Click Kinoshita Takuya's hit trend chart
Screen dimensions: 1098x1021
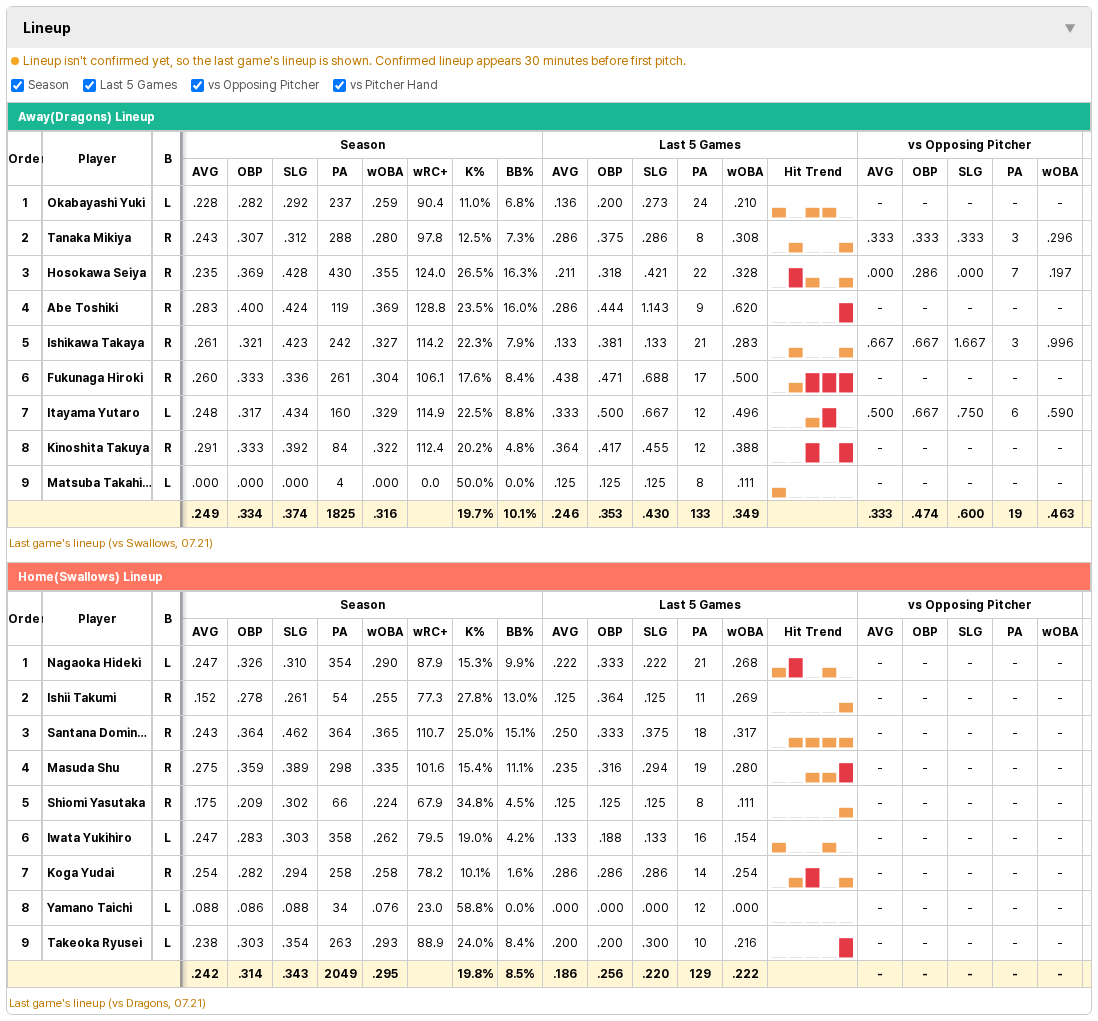coord(812,448)
